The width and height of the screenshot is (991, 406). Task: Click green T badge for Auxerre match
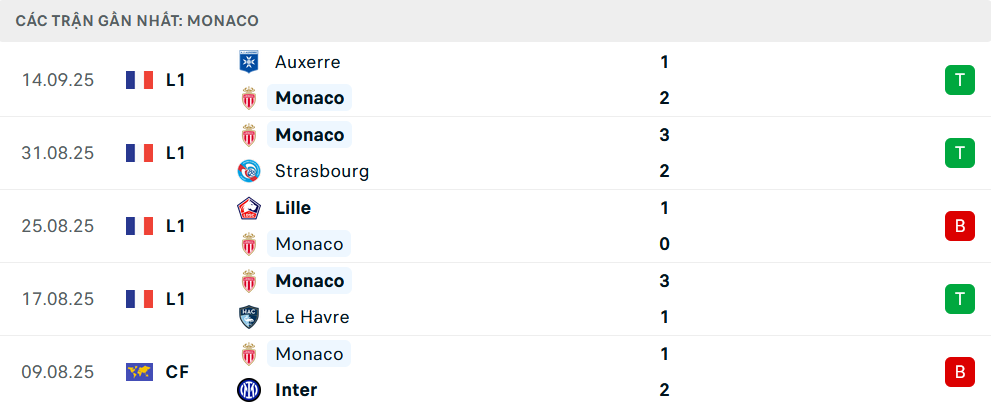point(959,80)
